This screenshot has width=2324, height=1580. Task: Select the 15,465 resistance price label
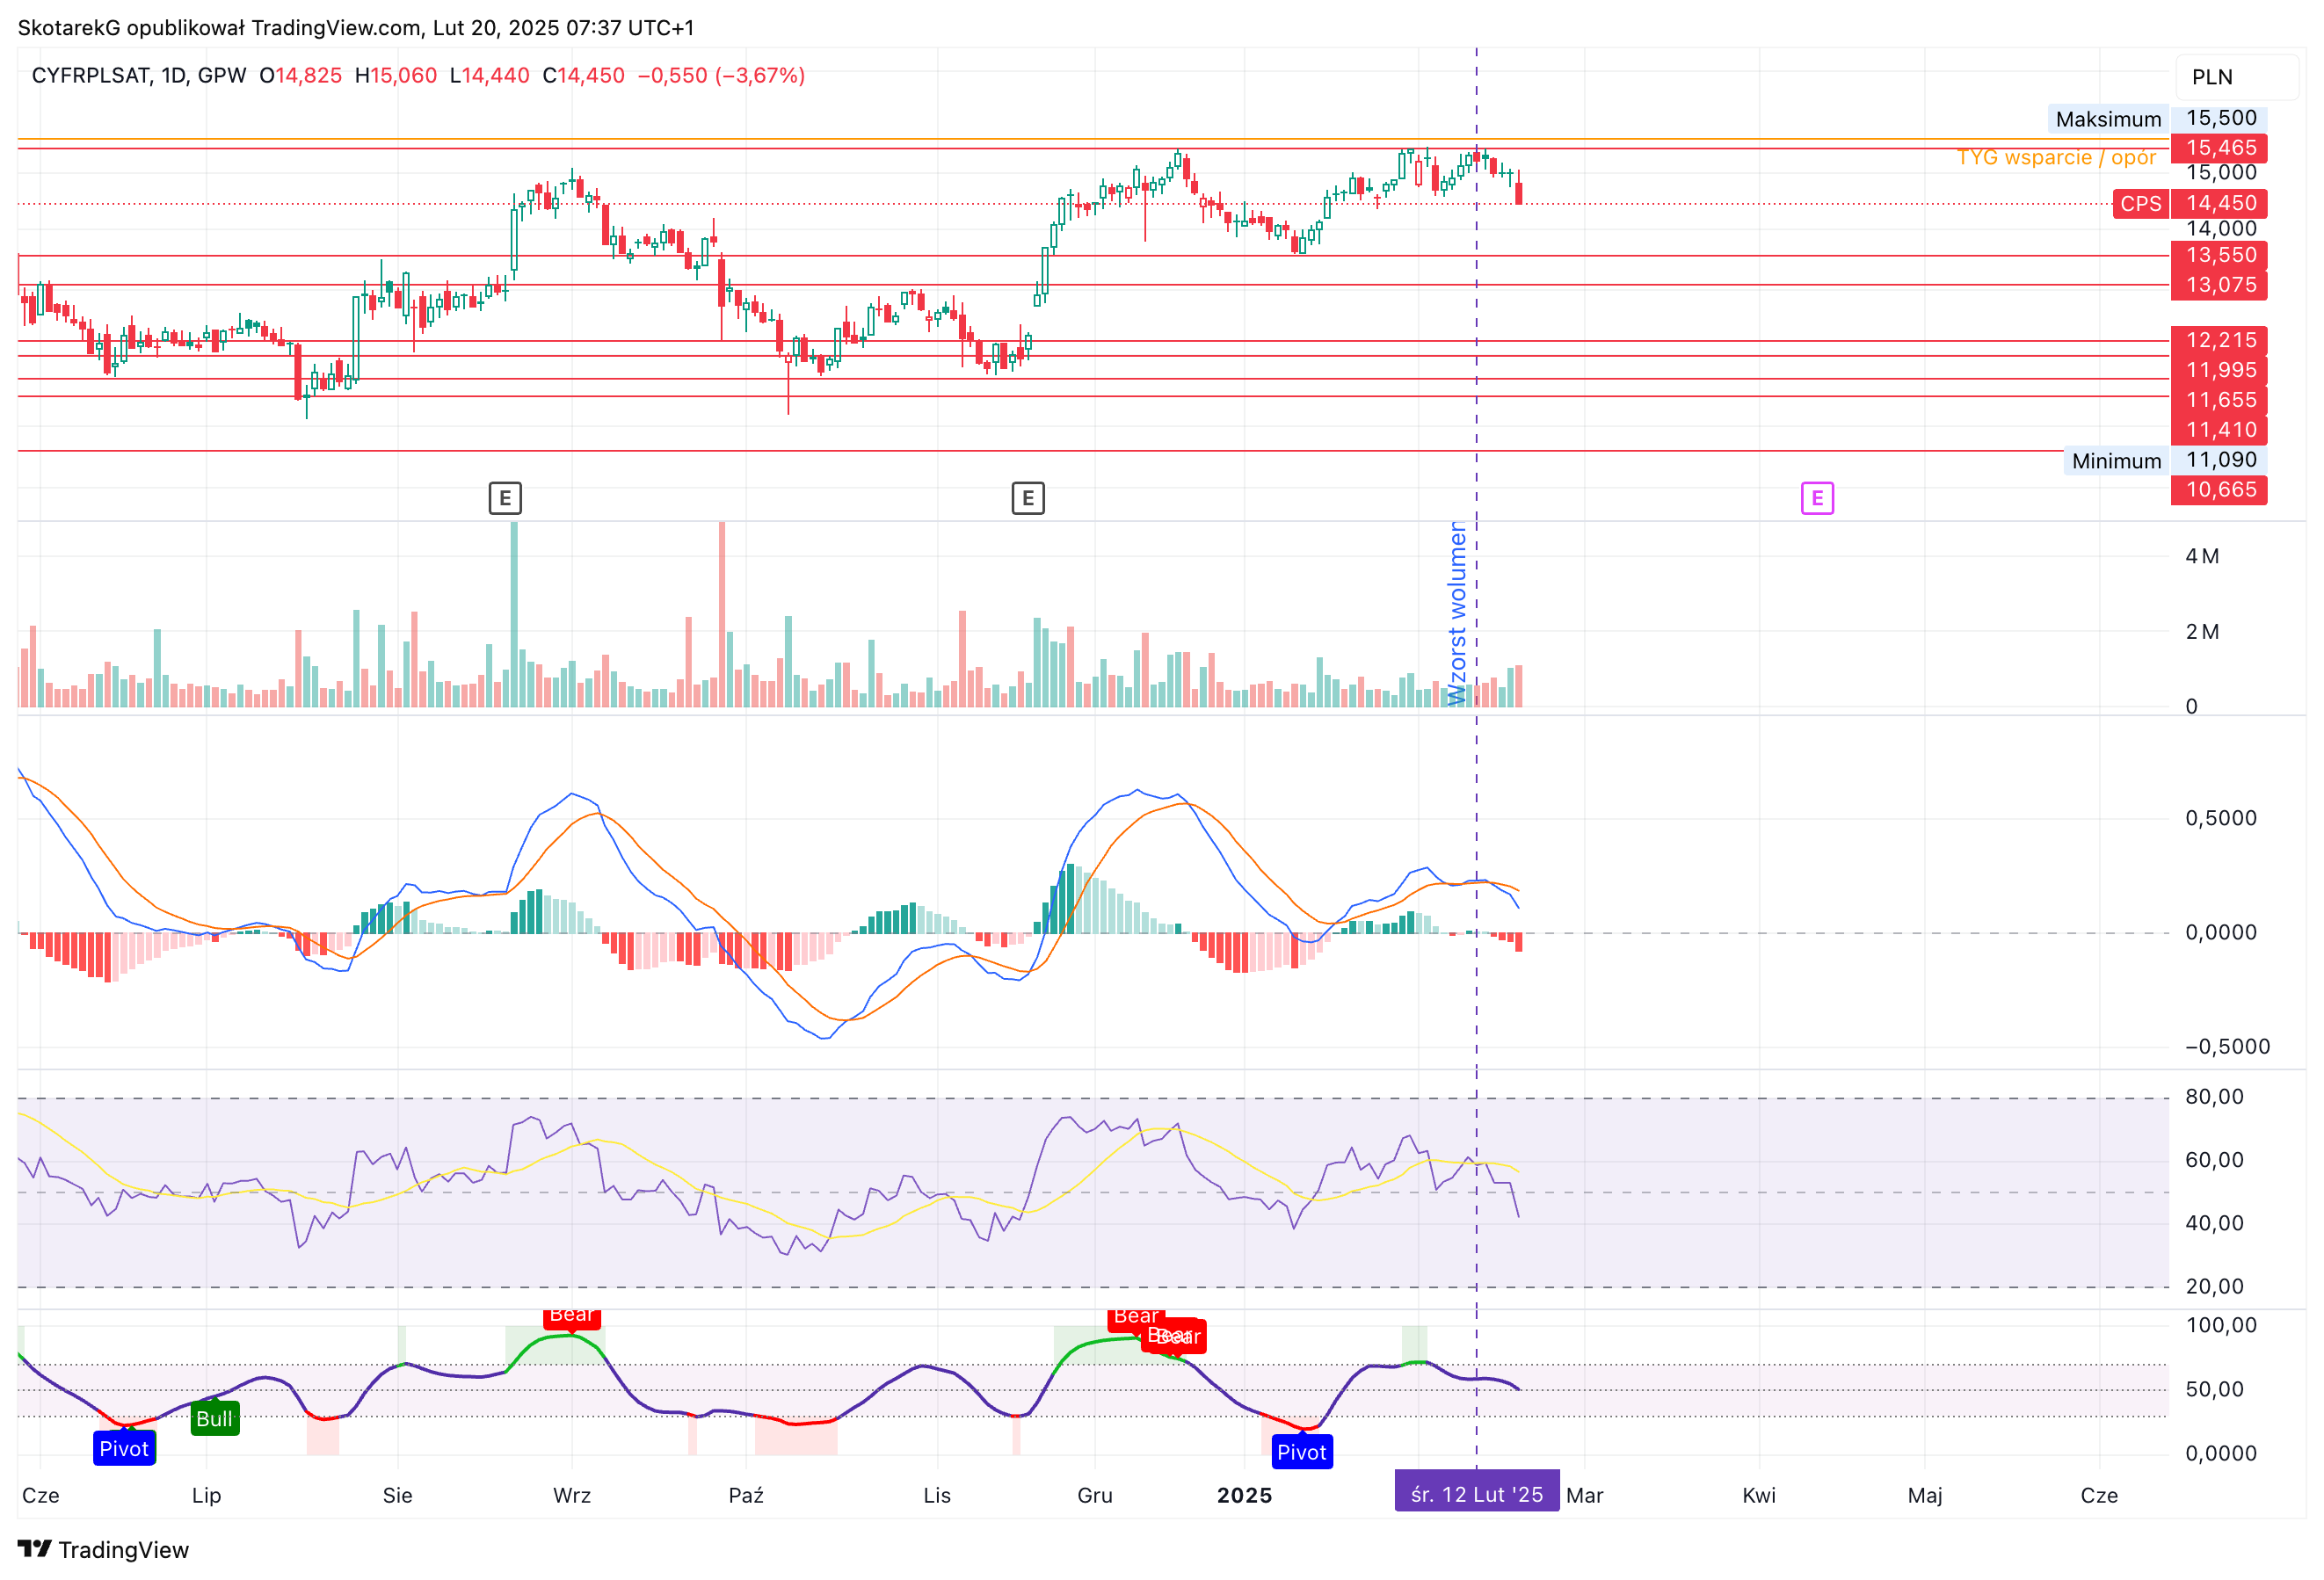[x=2219, y=148]
